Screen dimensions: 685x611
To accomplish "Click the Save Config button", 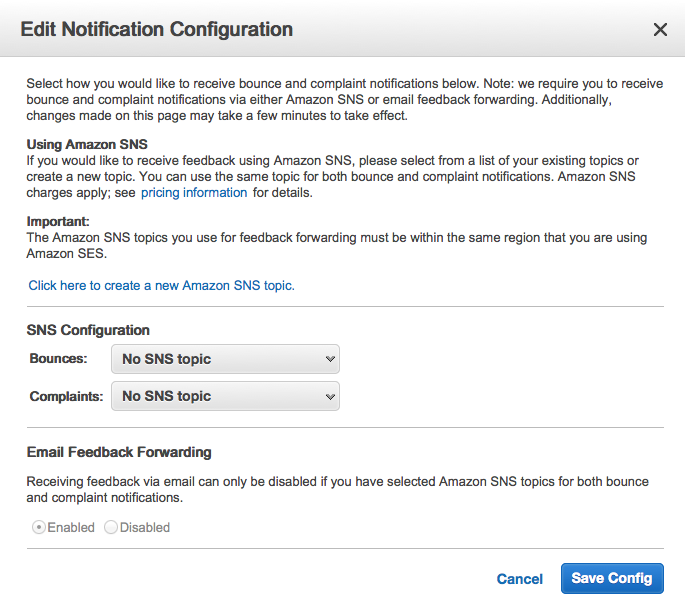I will (612, 578).
